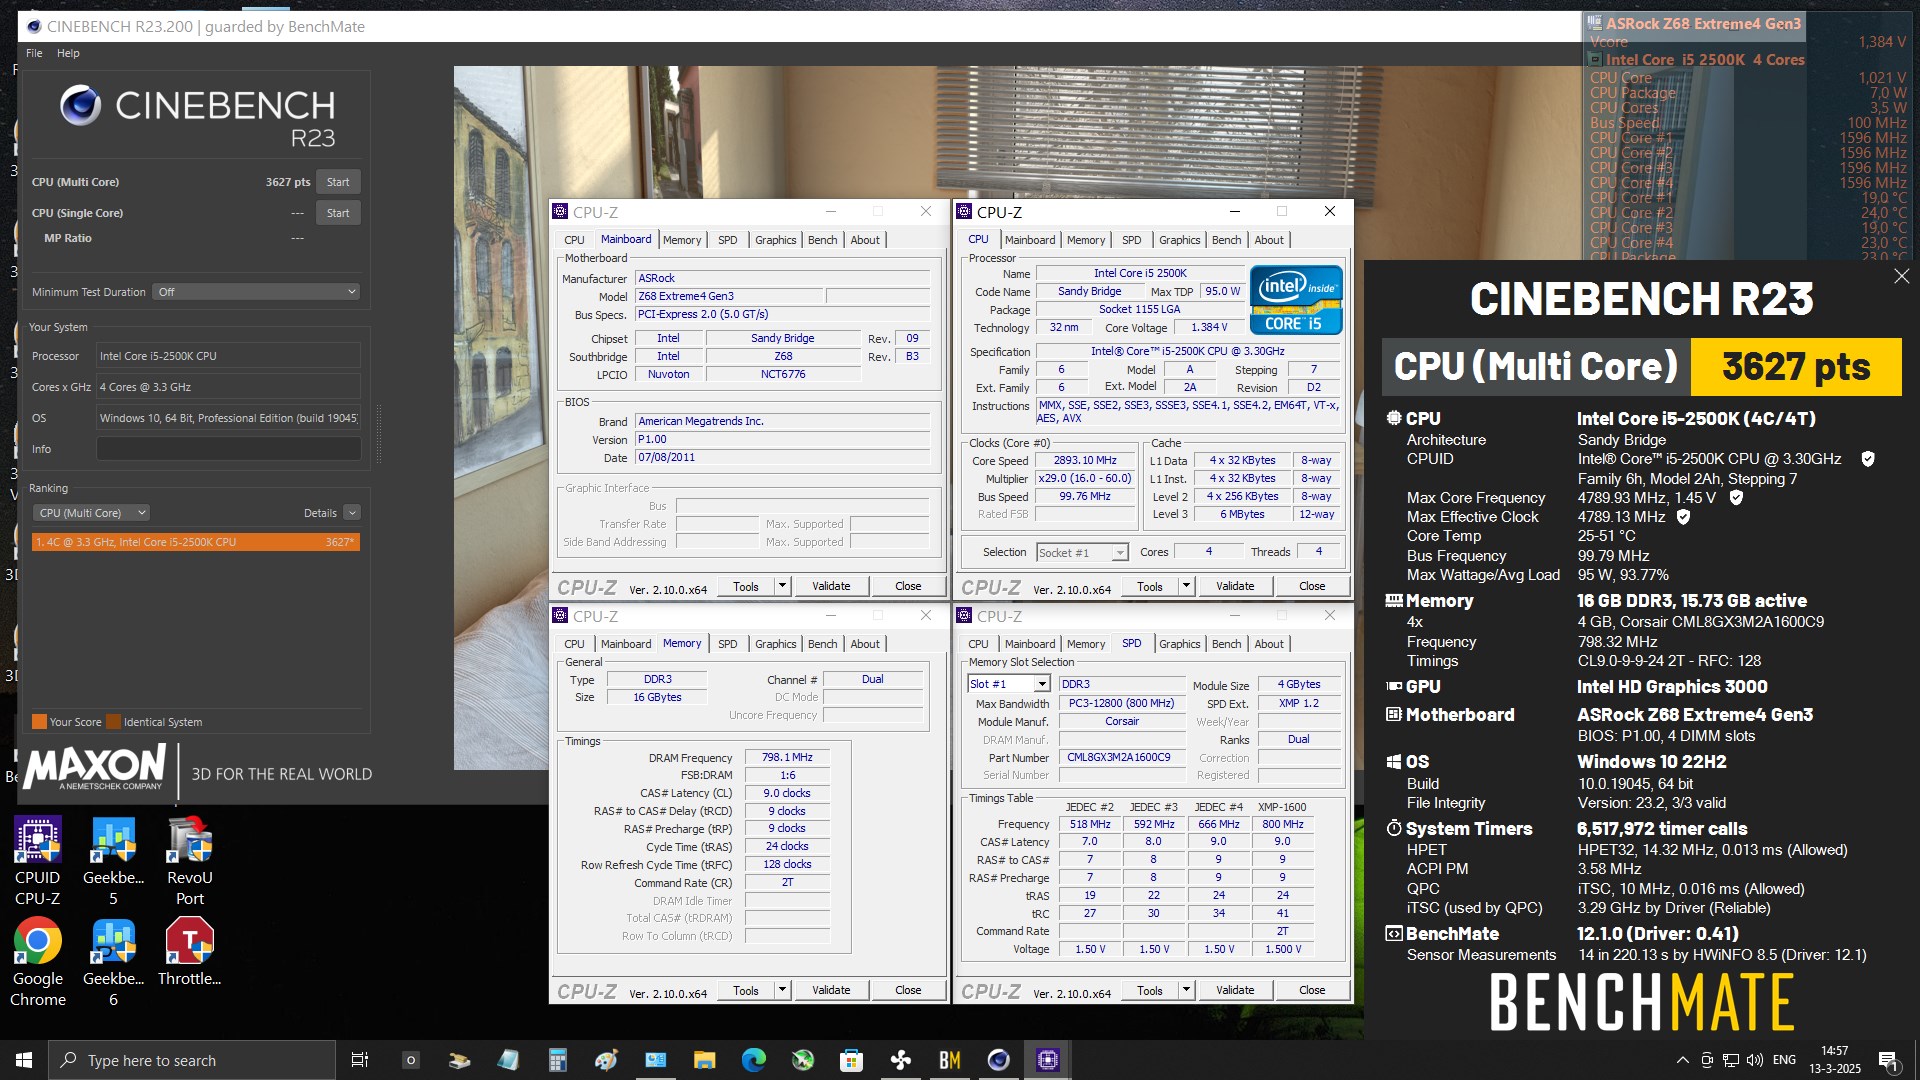Image resolution: width=1920 pixels, height=1080 pixels.
Task: Launch Microsoft Edge from the taskbar
Action: (753, 1060)
